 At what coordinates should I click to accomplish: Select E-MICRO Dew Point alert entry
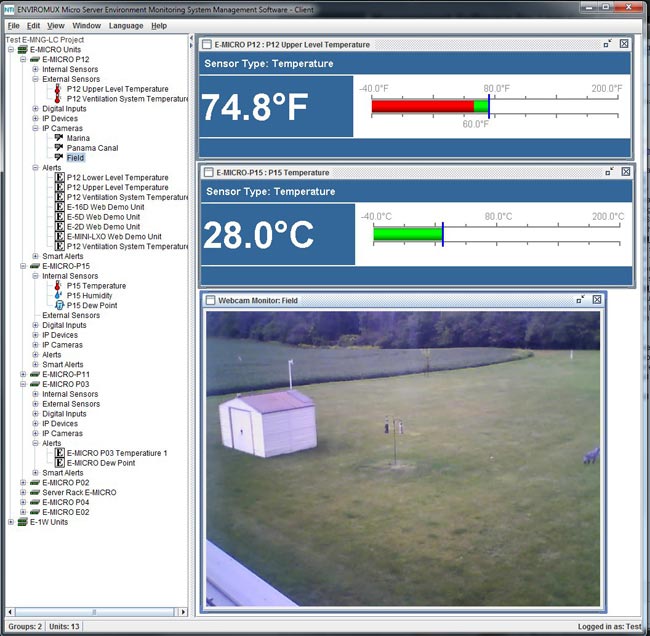101,463
